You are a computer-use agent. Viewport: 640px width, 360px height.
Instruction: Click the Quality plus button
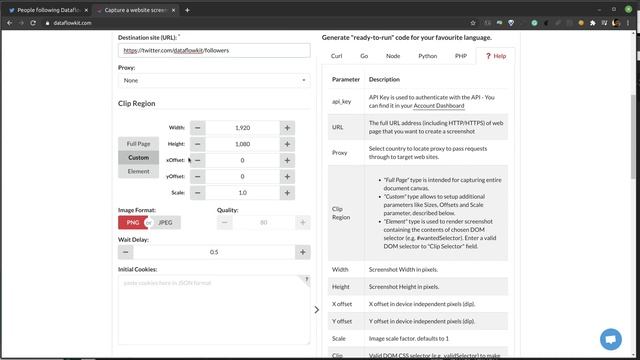(x=303, y=222)
